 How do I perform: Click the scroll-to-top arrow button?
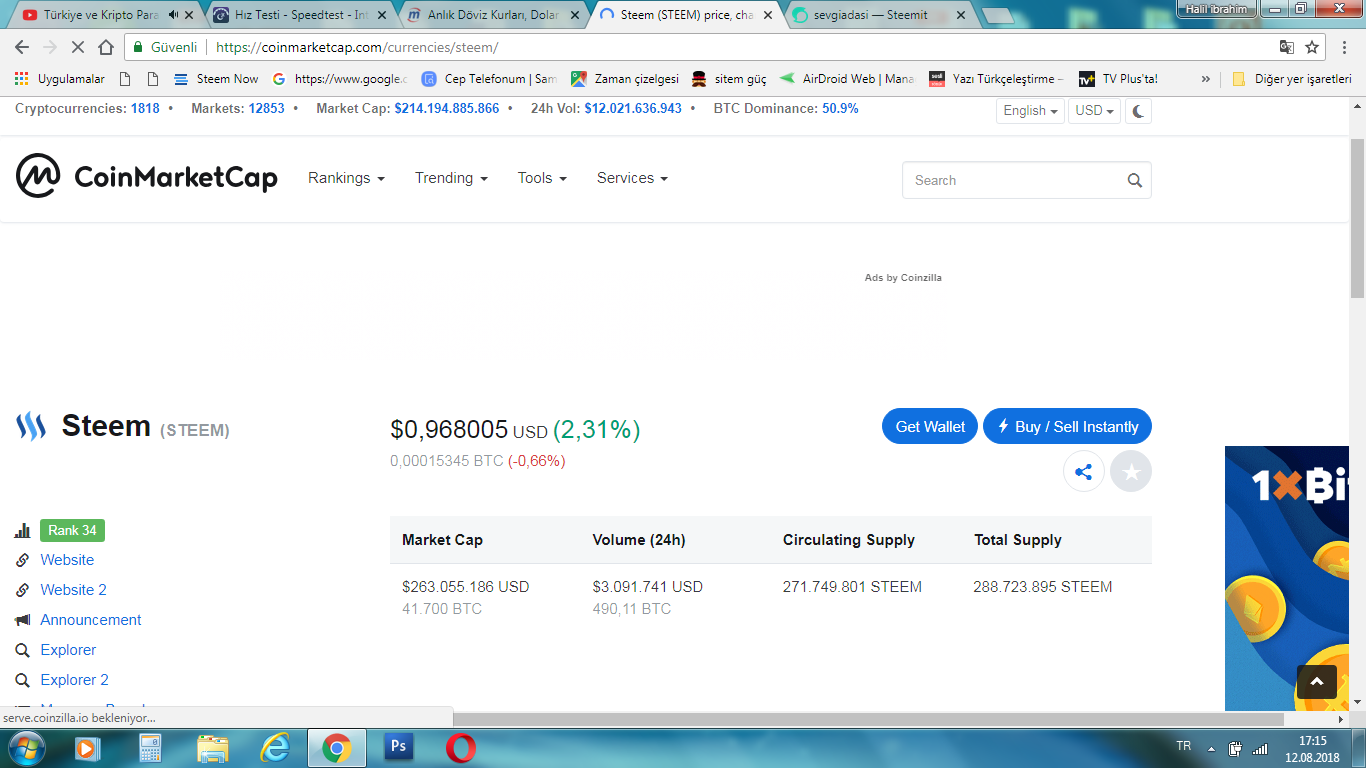click(1317, 682)
